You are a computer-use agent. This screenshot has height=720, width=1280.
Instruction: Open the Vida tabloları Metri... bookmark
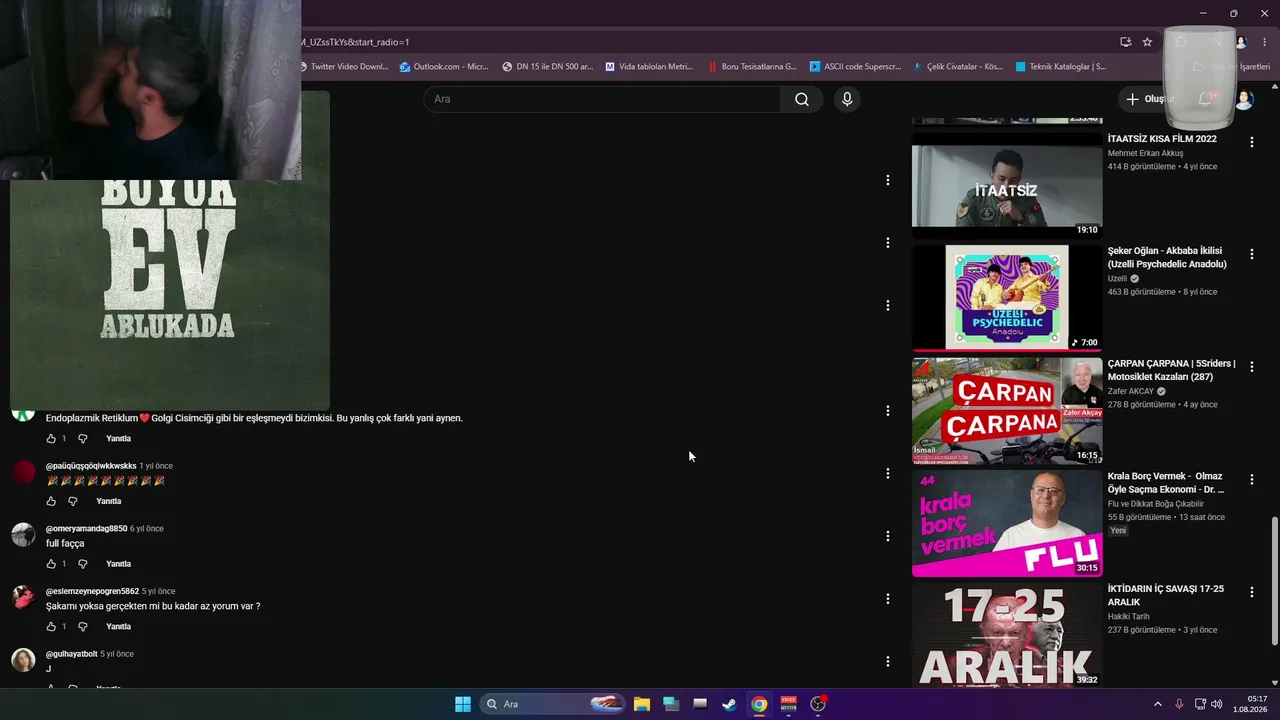[649, 67]
